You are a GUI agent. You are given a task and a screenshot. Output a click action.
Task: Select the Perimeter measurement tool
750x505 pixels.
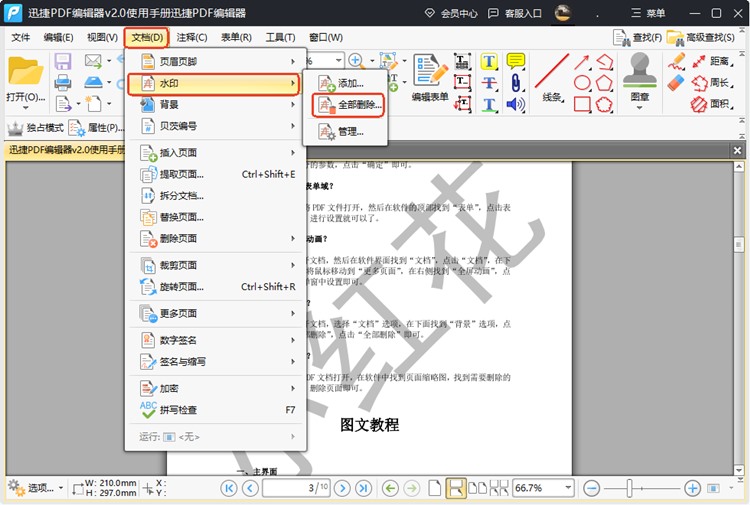[712, 83]
